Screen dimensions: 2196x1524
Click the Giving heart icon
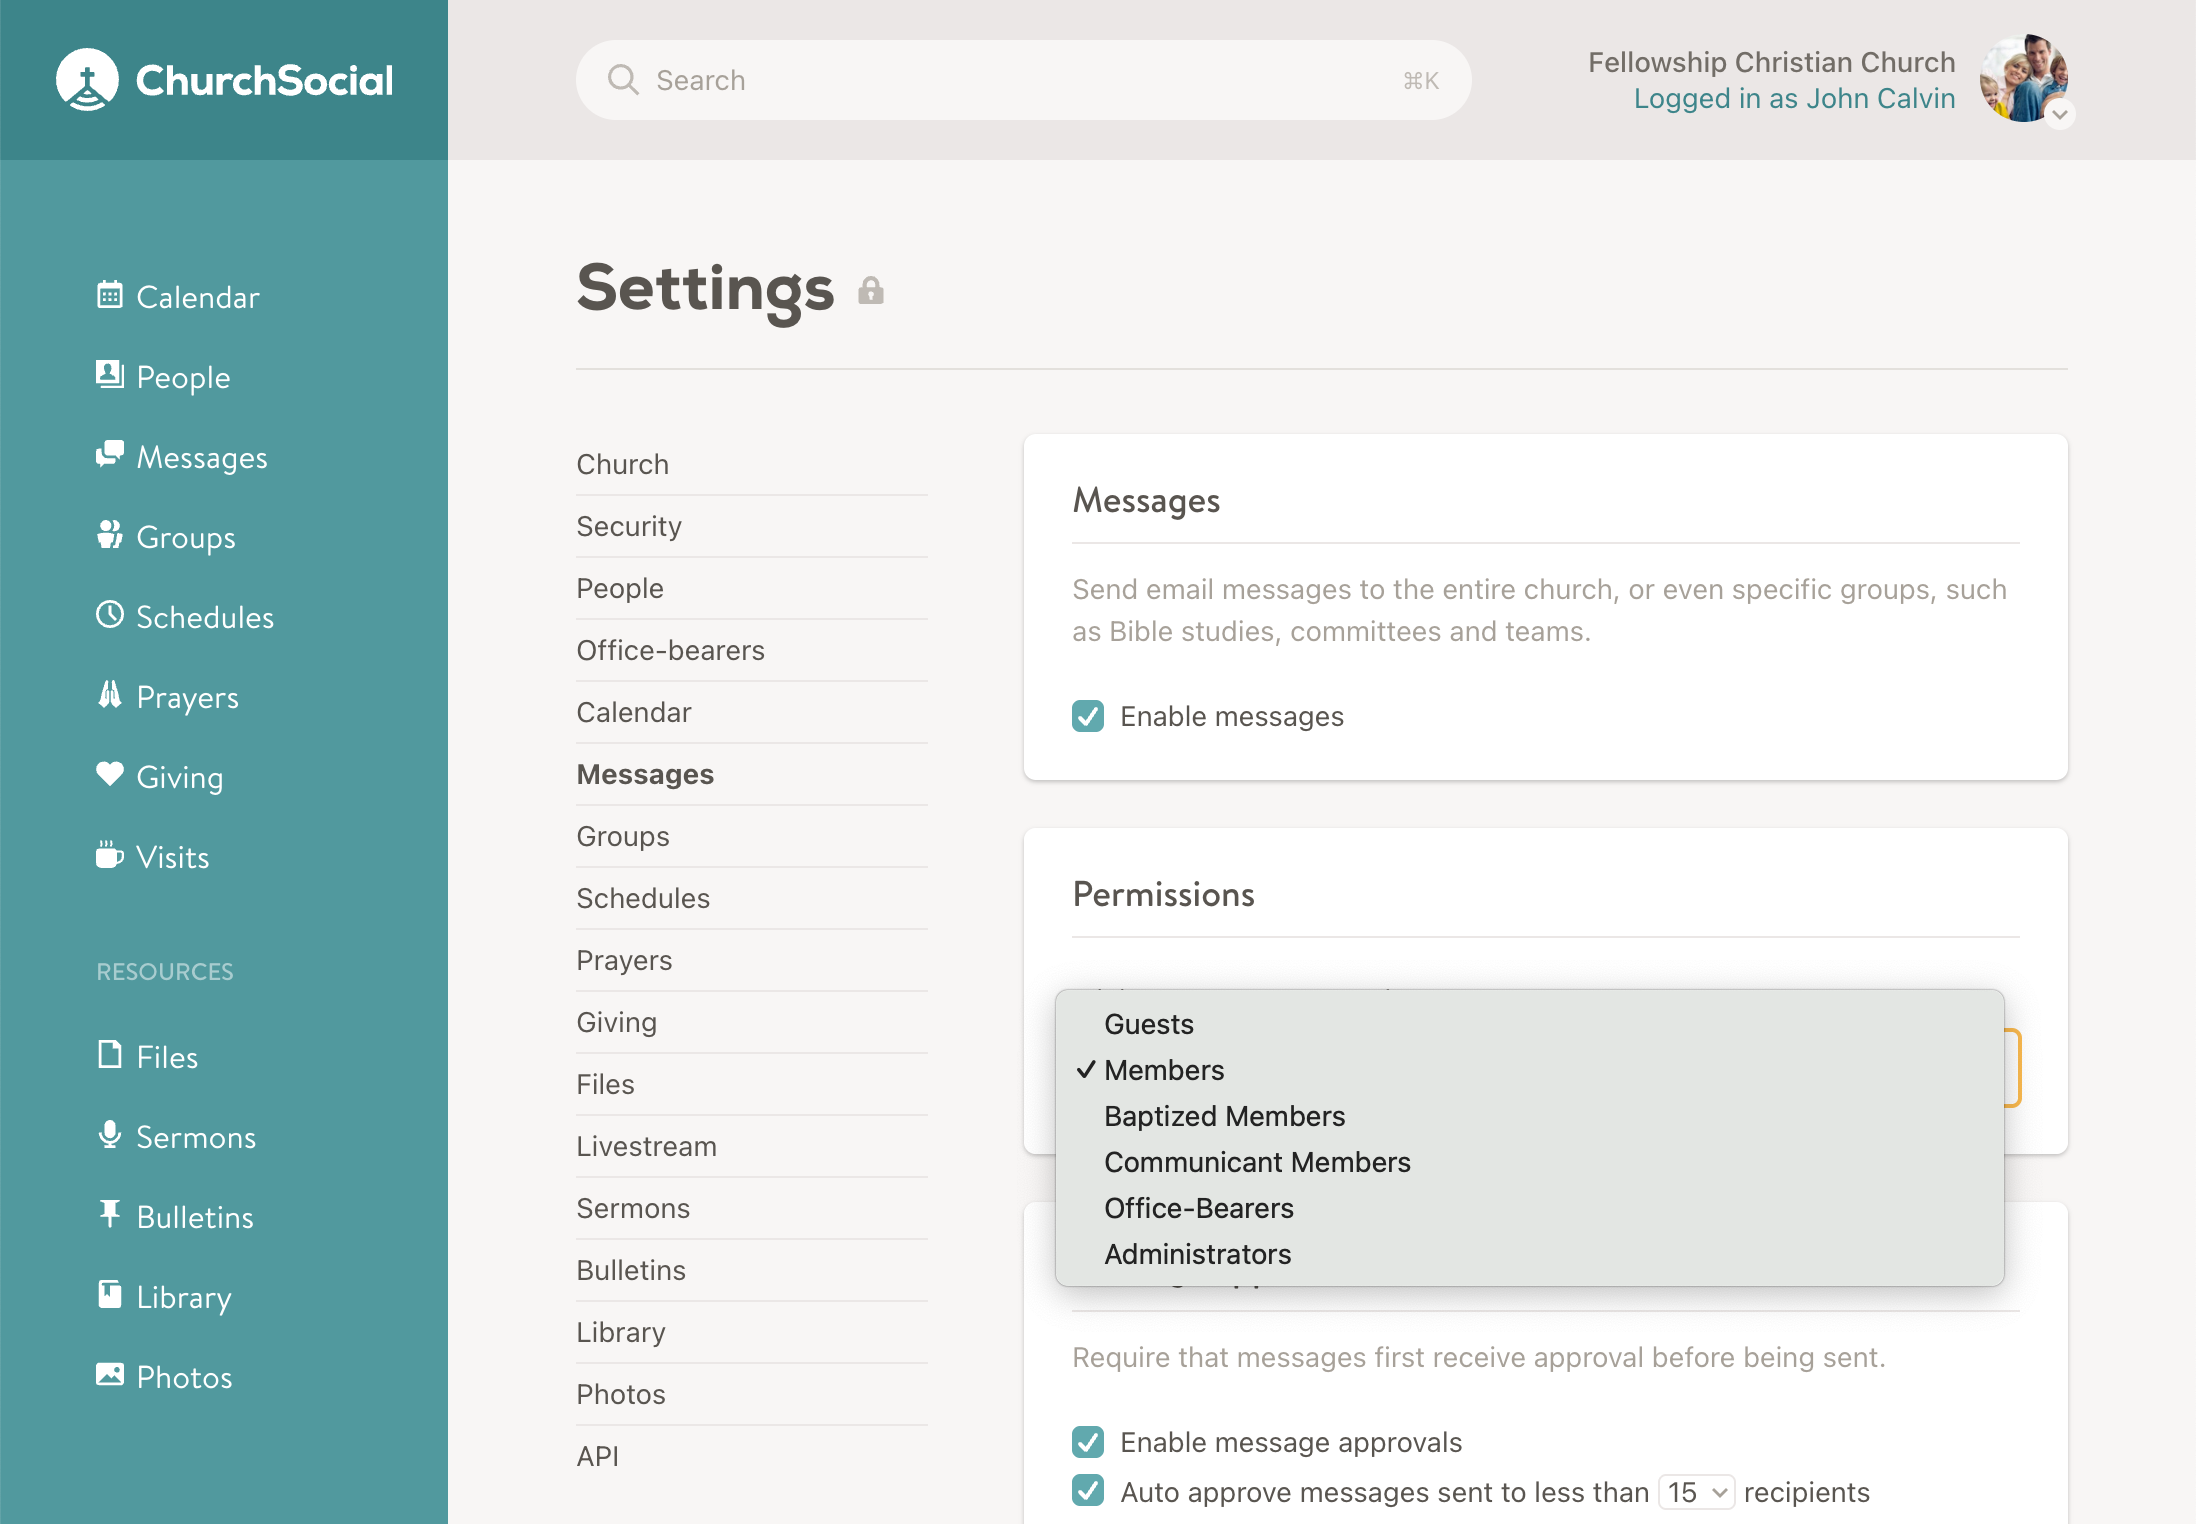click(109, 774)
